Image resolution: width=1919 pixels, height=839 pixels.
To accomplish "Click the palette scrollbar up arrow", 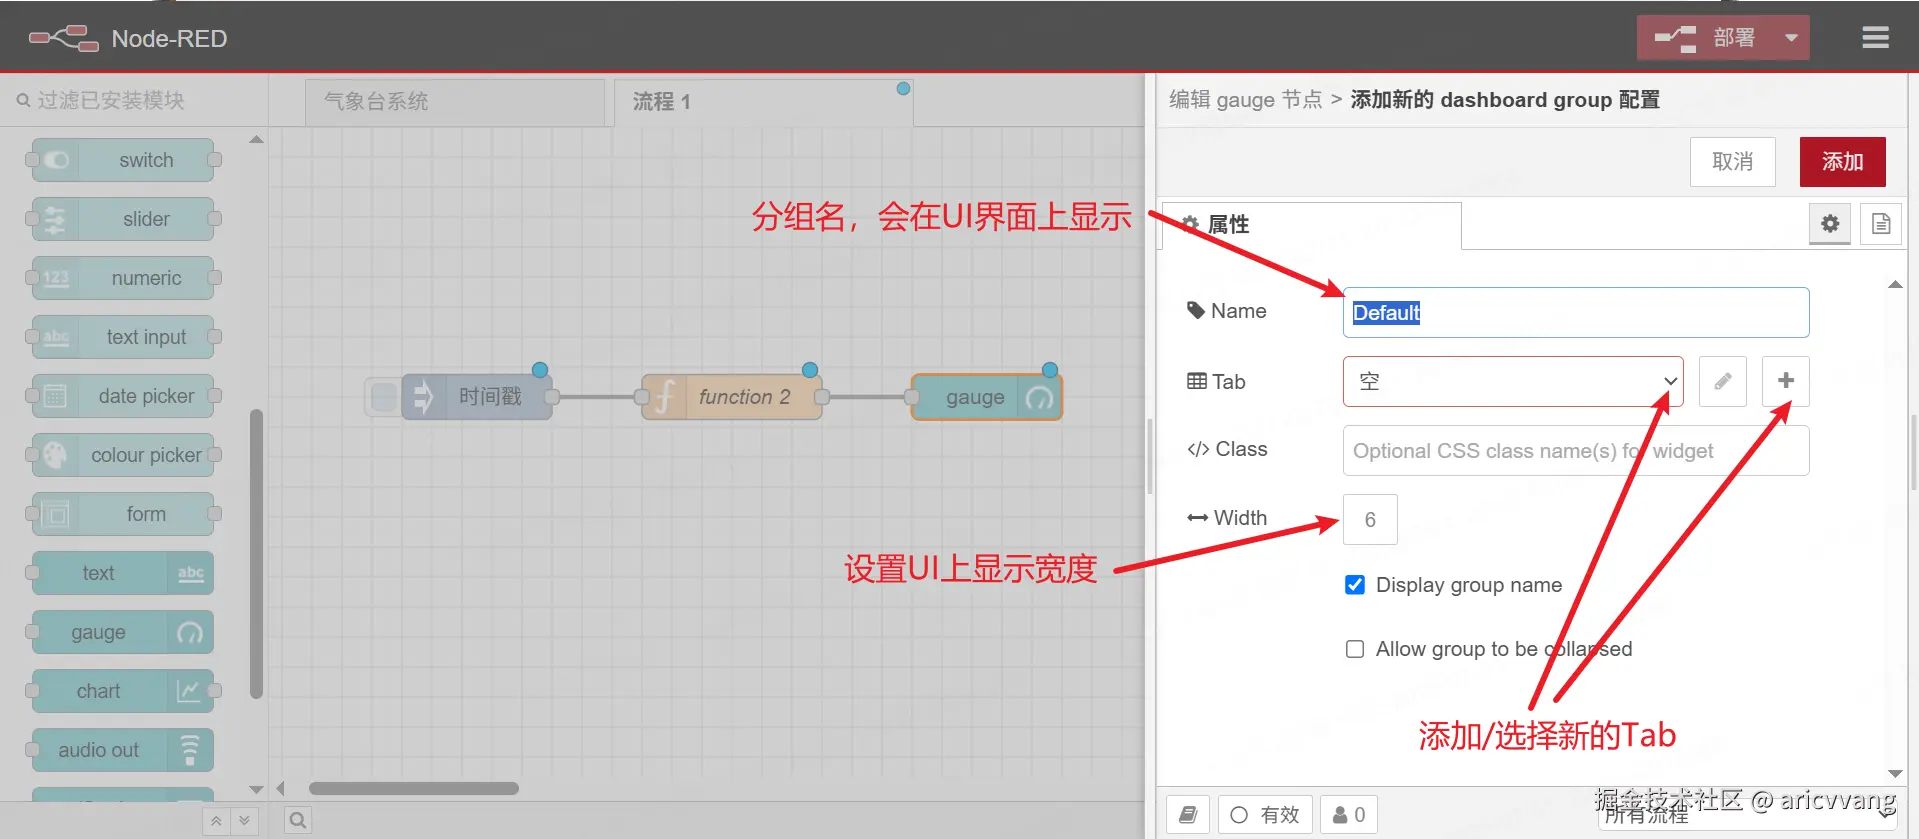I will (x=256, y=140).
